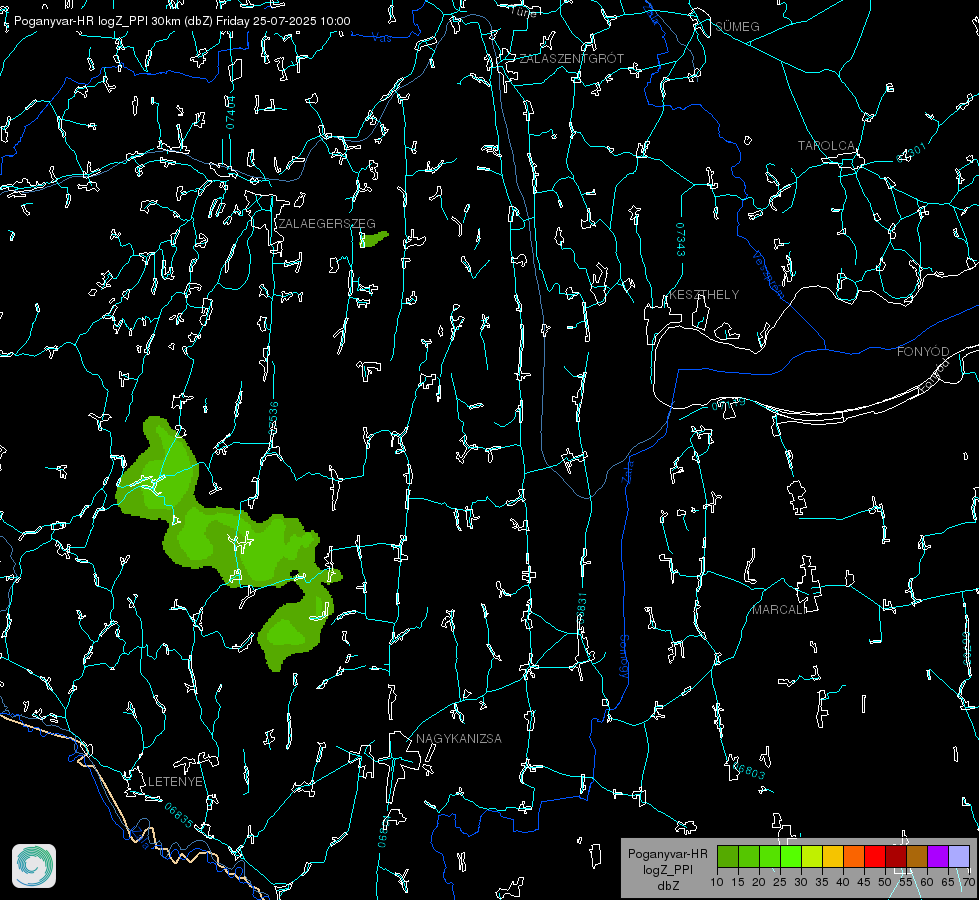979x900 pixels.
Task: Click the legend value 10 at scale start
Action: (x=717, y=882)
